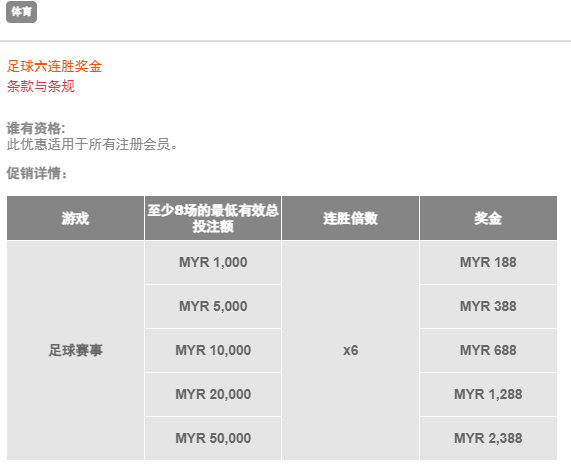Click the 奖金 column header
The image size is (571, 469).
click(488, 218)
